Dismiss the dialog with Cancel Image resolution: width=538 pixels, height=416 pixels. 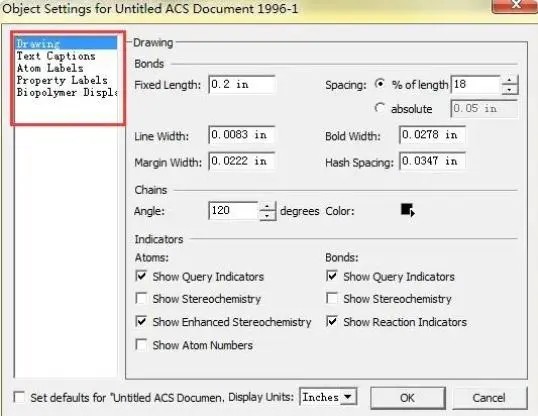pyautogui.click(x=489, y=398)
